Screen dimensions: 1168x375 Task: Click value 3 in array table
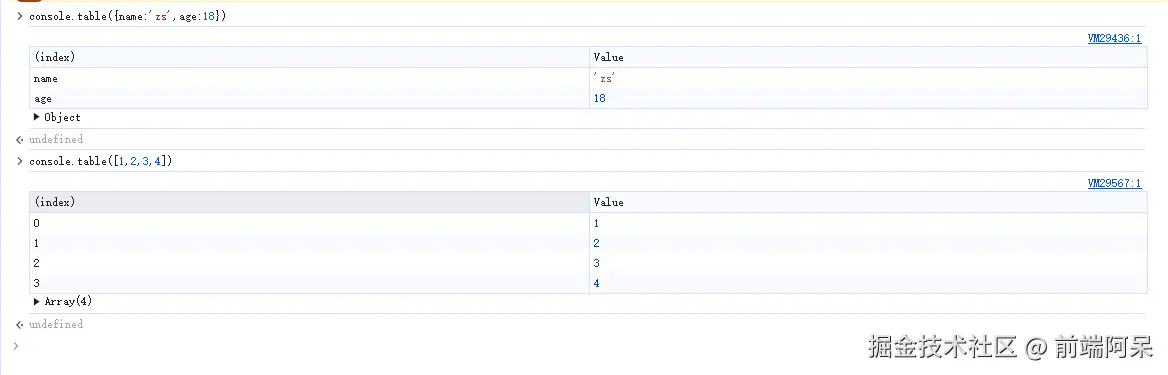pos(868,263)
